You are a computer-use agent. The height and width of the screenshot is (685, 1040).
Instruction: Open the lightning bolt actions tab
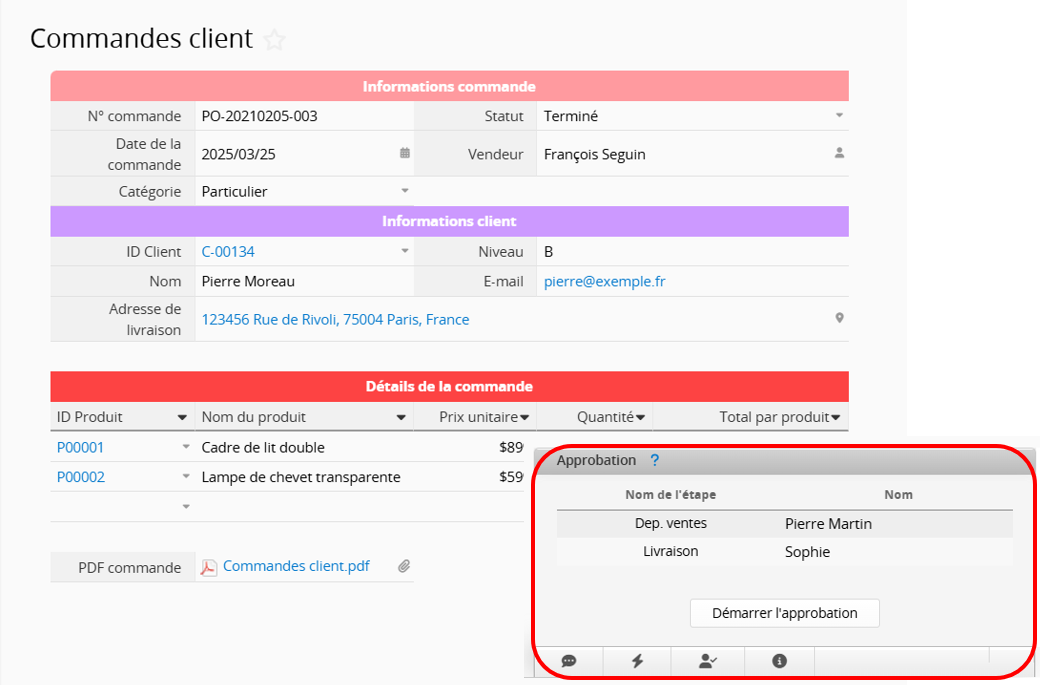[637, 661]
